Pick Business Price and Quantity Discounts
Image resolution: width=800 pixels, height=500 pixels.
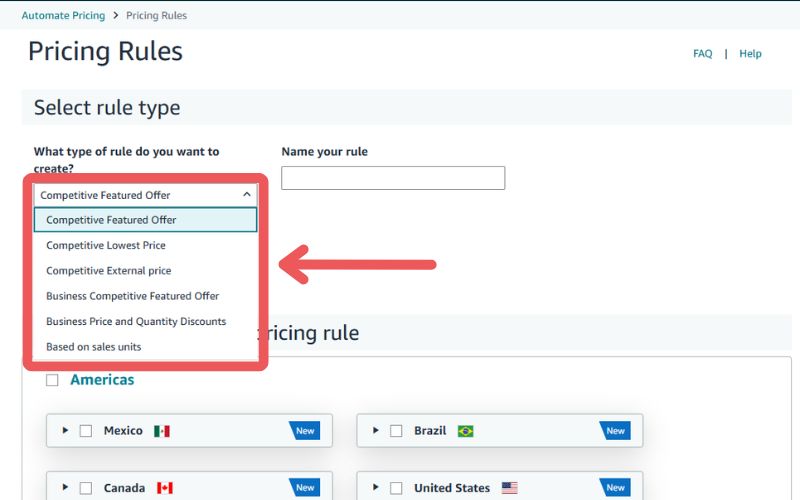coord(145,321)
